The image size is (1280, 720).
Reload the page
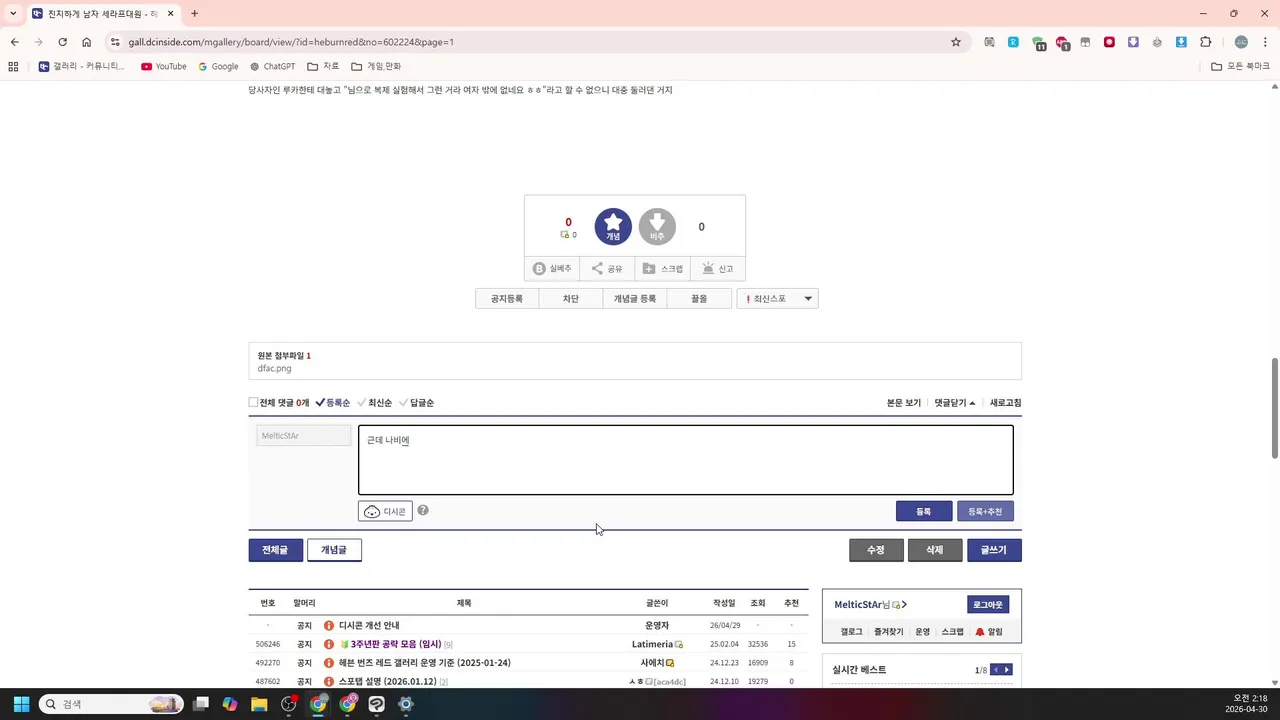(x=62, y=42)
